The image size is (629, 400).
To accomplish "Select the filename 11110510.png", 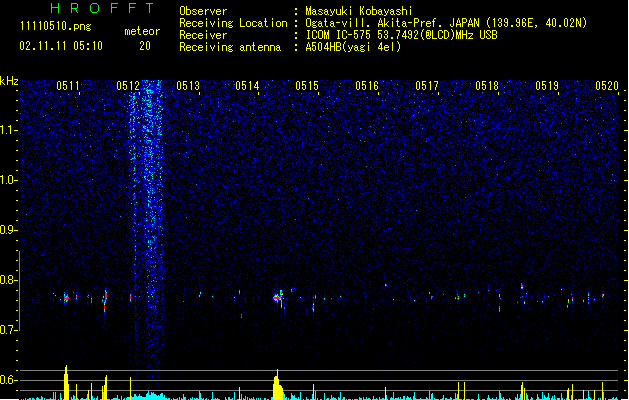I will point(55,26).
